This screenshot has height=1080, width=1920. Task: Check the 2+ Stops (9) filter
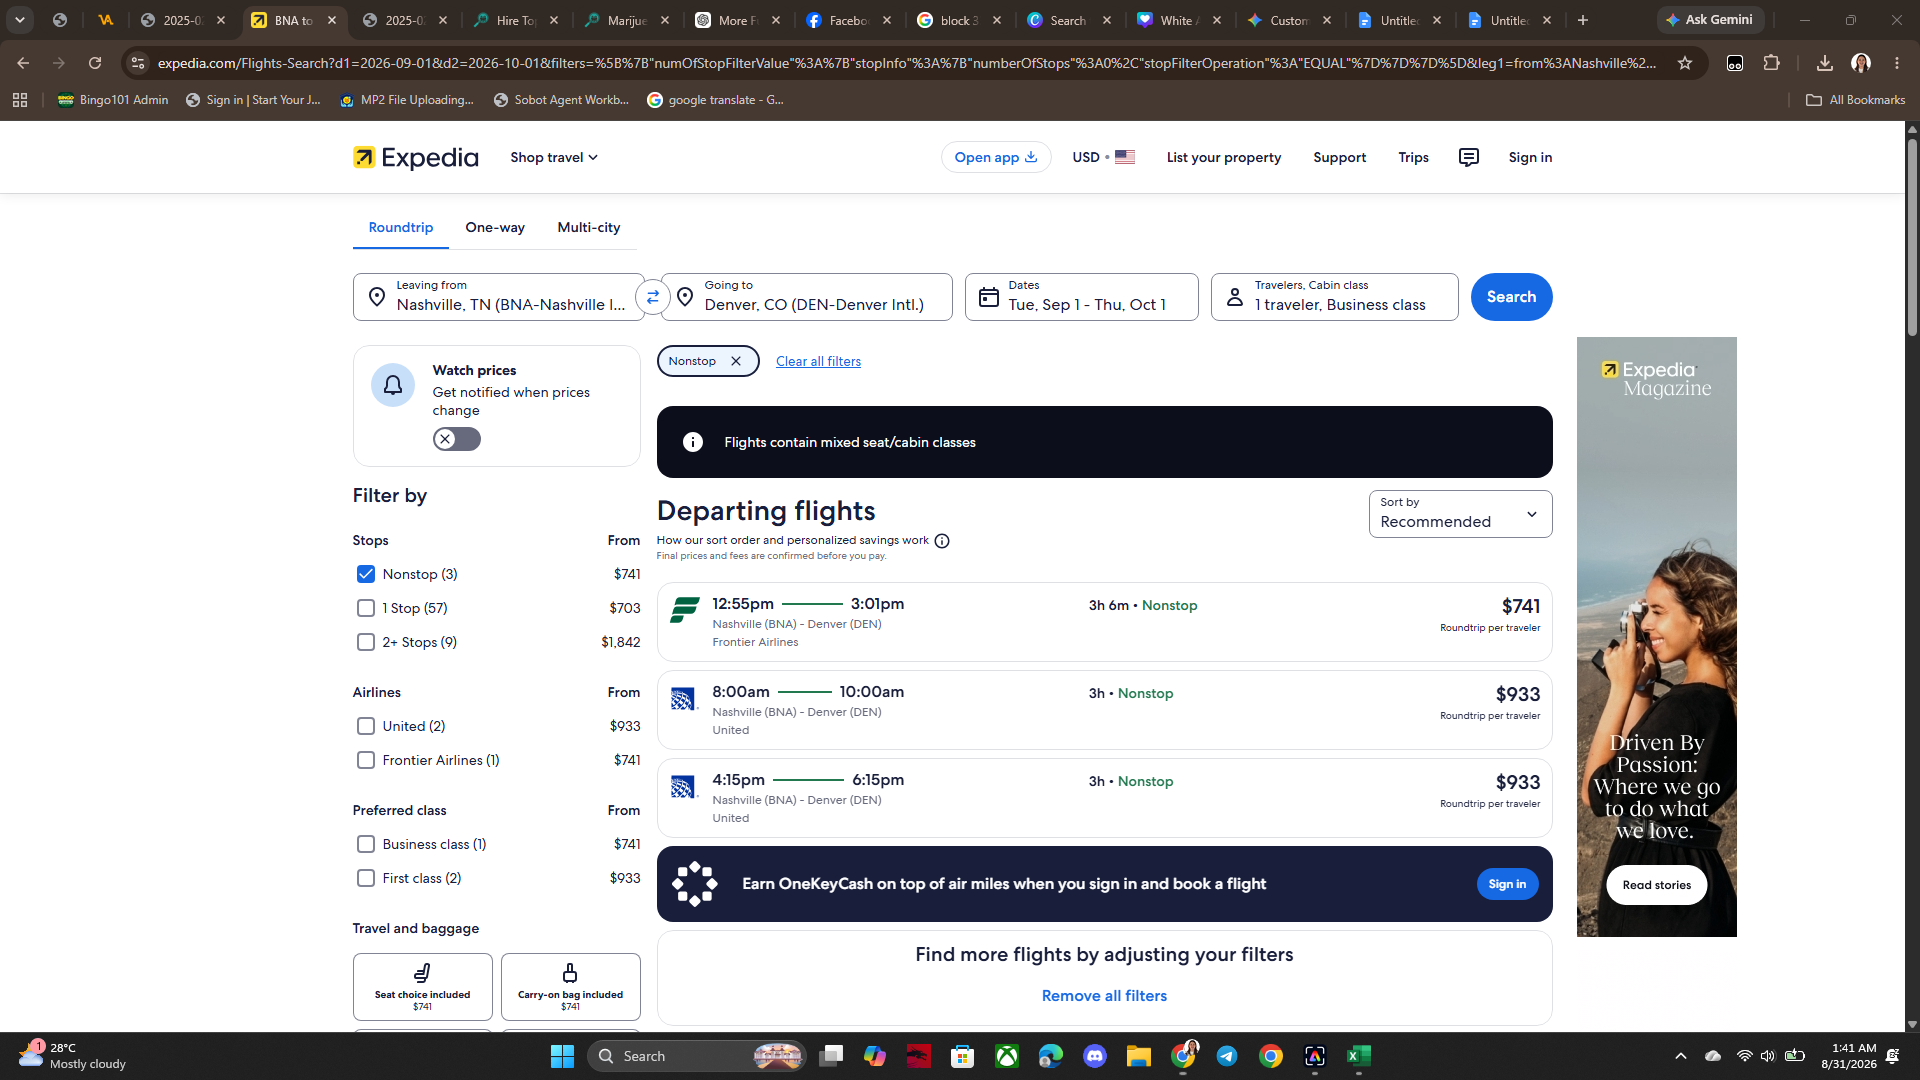pyautogui.click(x=366, y=642)
